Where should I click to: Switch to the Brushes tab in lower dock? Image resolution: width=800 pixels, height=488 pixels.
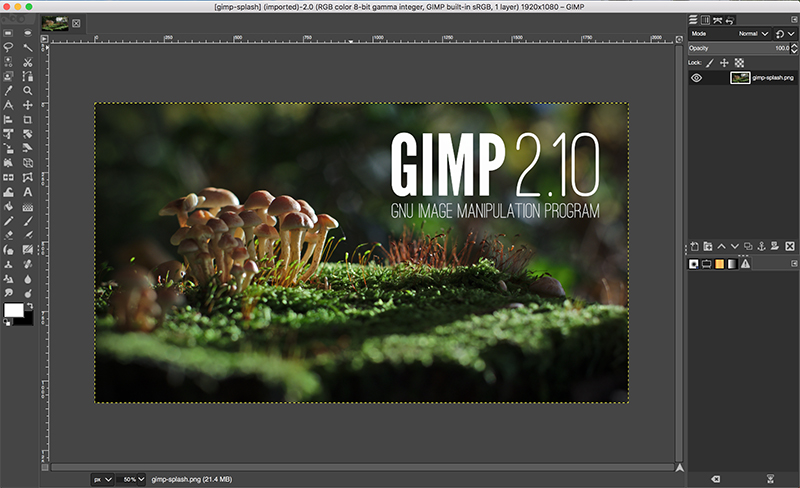[x=693, y=264]
